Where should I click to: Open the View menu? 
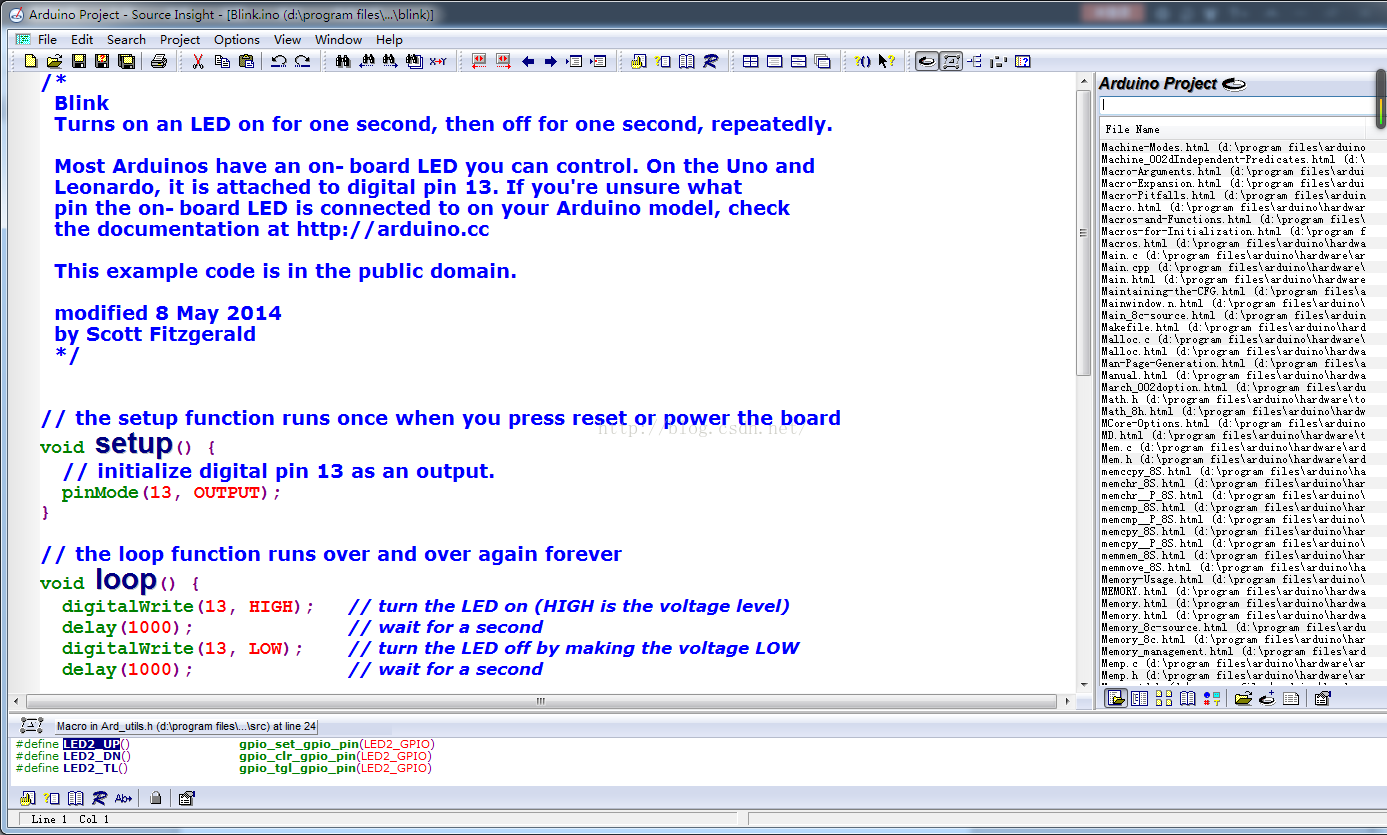tap(287, 40)
